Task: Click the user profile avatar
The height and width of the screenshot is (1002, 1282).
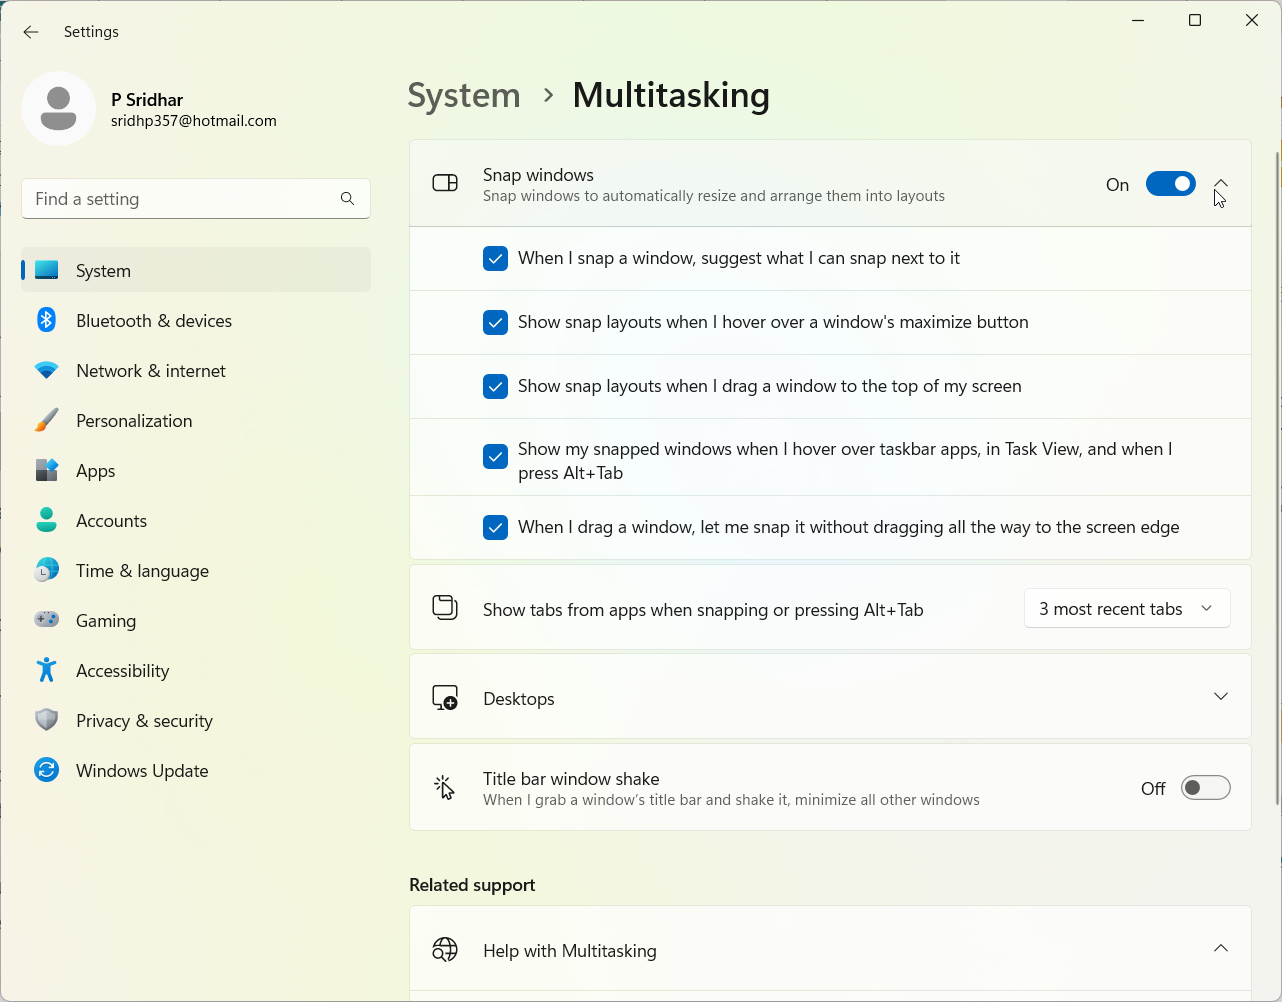Action: (x=59, y=109)
